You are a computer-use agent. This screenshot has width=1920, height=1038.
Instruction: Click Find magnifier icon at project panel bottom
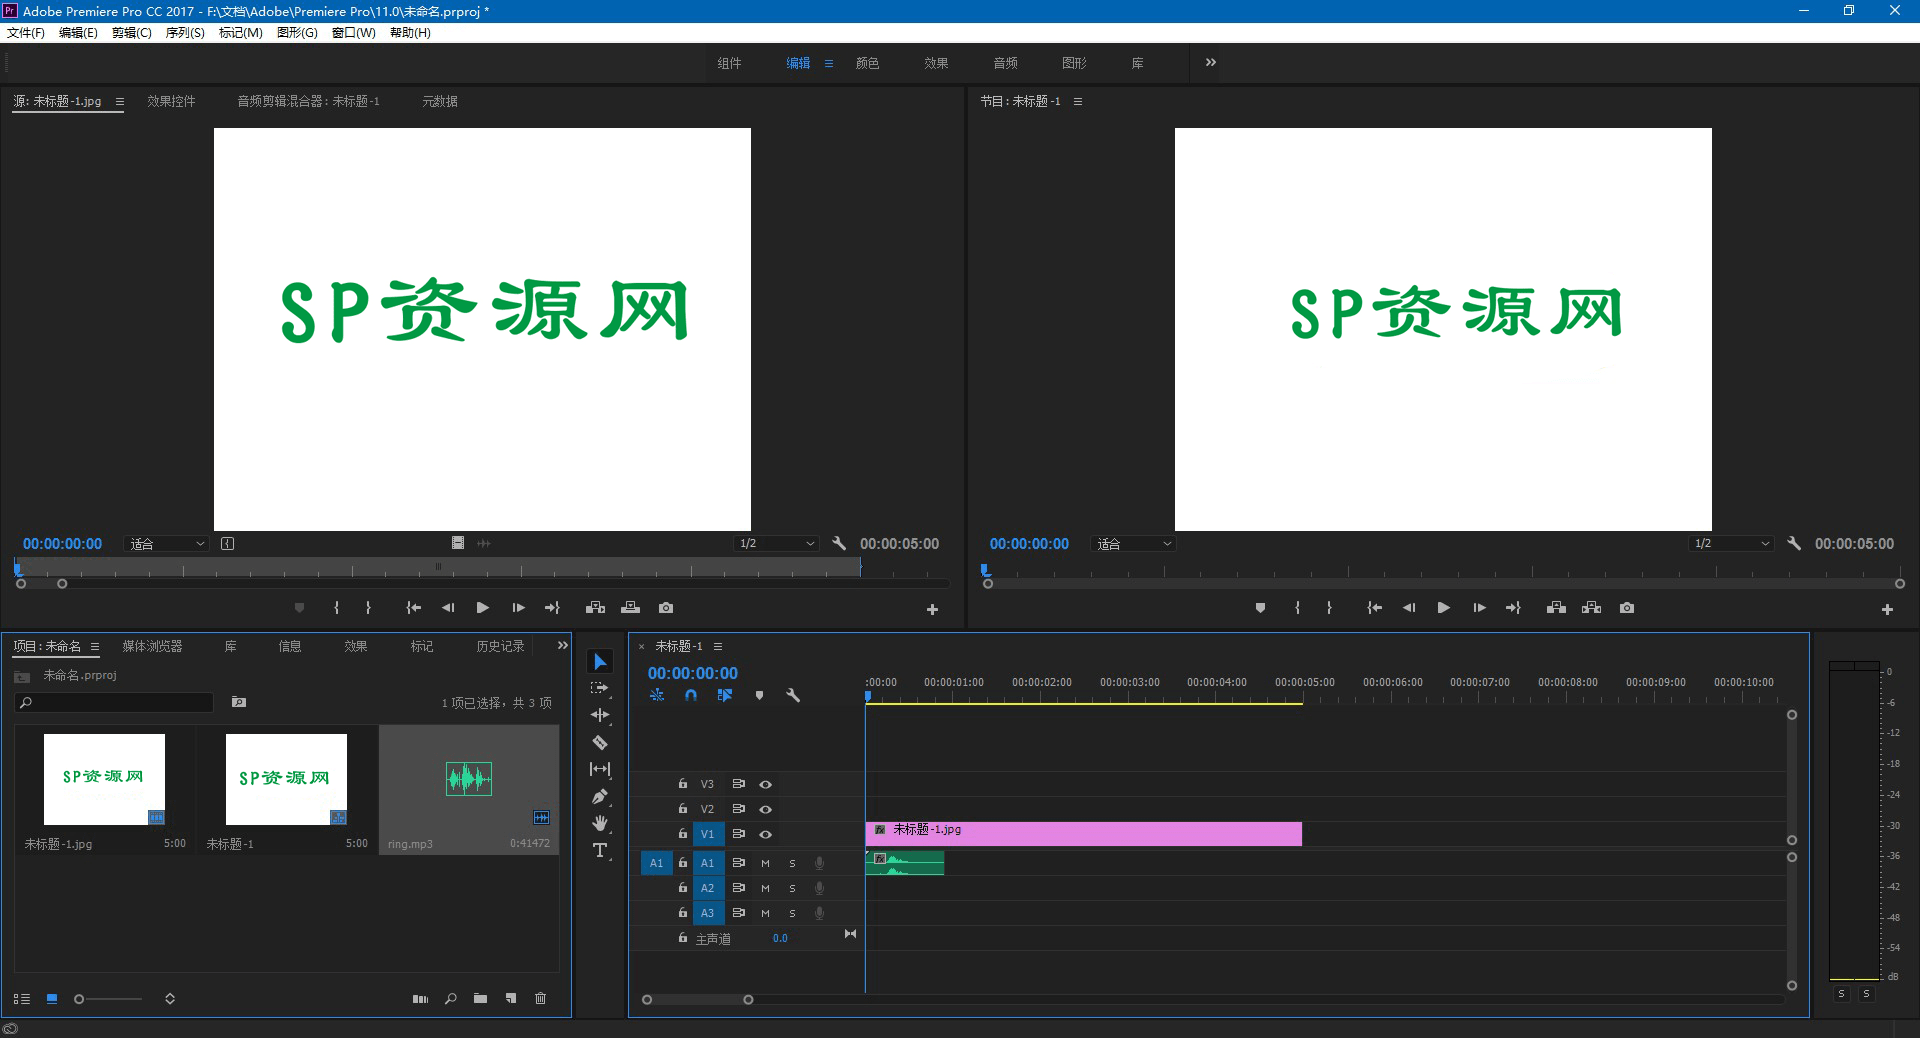pos(451,998)
